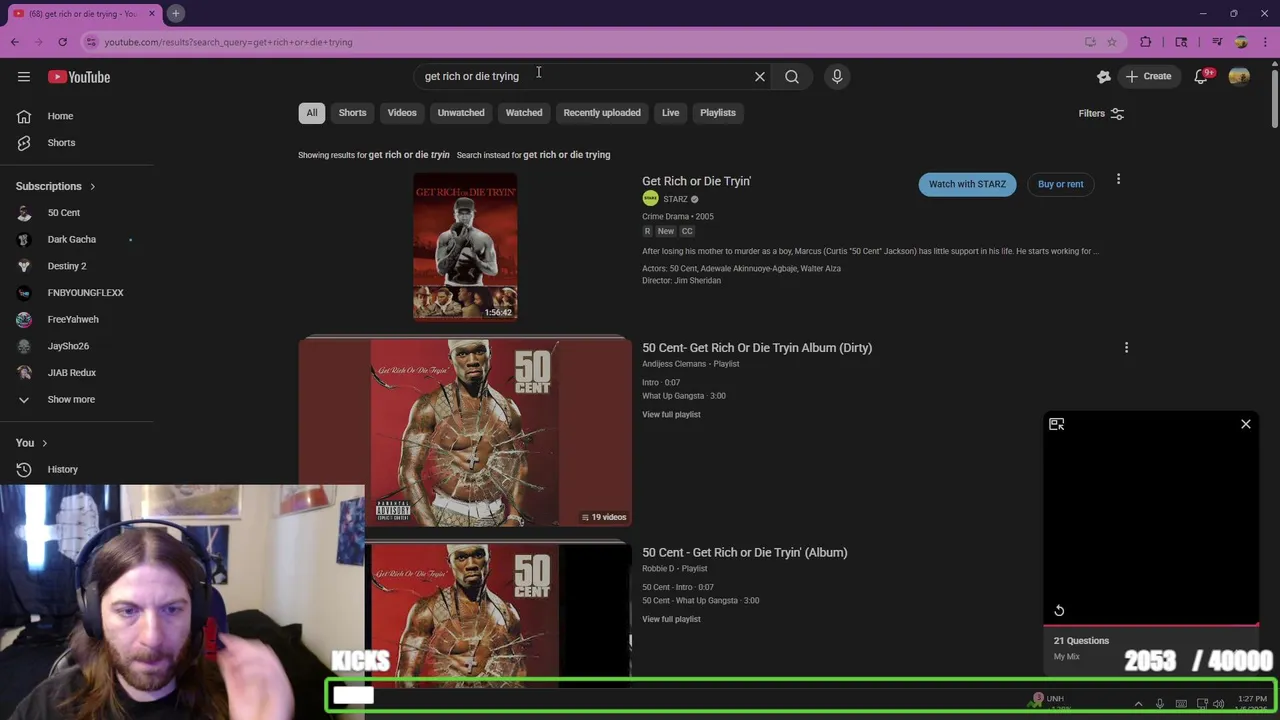The image size is (1280, 720).
Task: Click the Album (Dirty) playlist thumbnail
Action: click(x=465, y=432)
